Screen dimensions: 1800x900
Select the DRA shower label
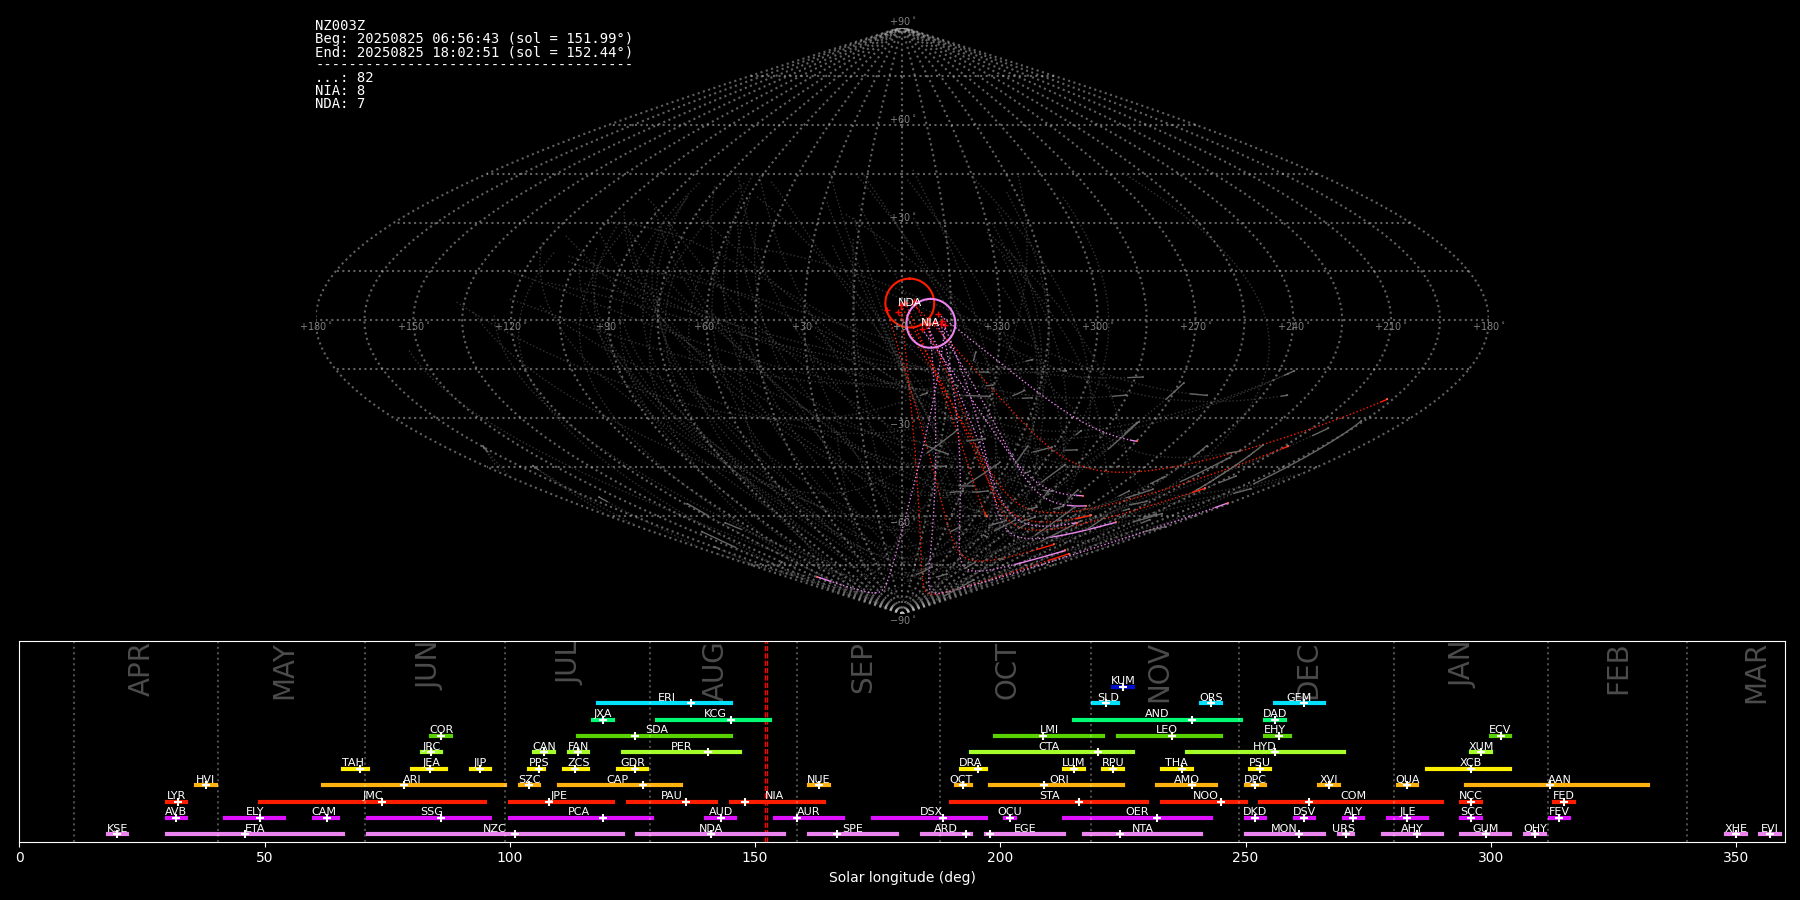tap(970, 763)
